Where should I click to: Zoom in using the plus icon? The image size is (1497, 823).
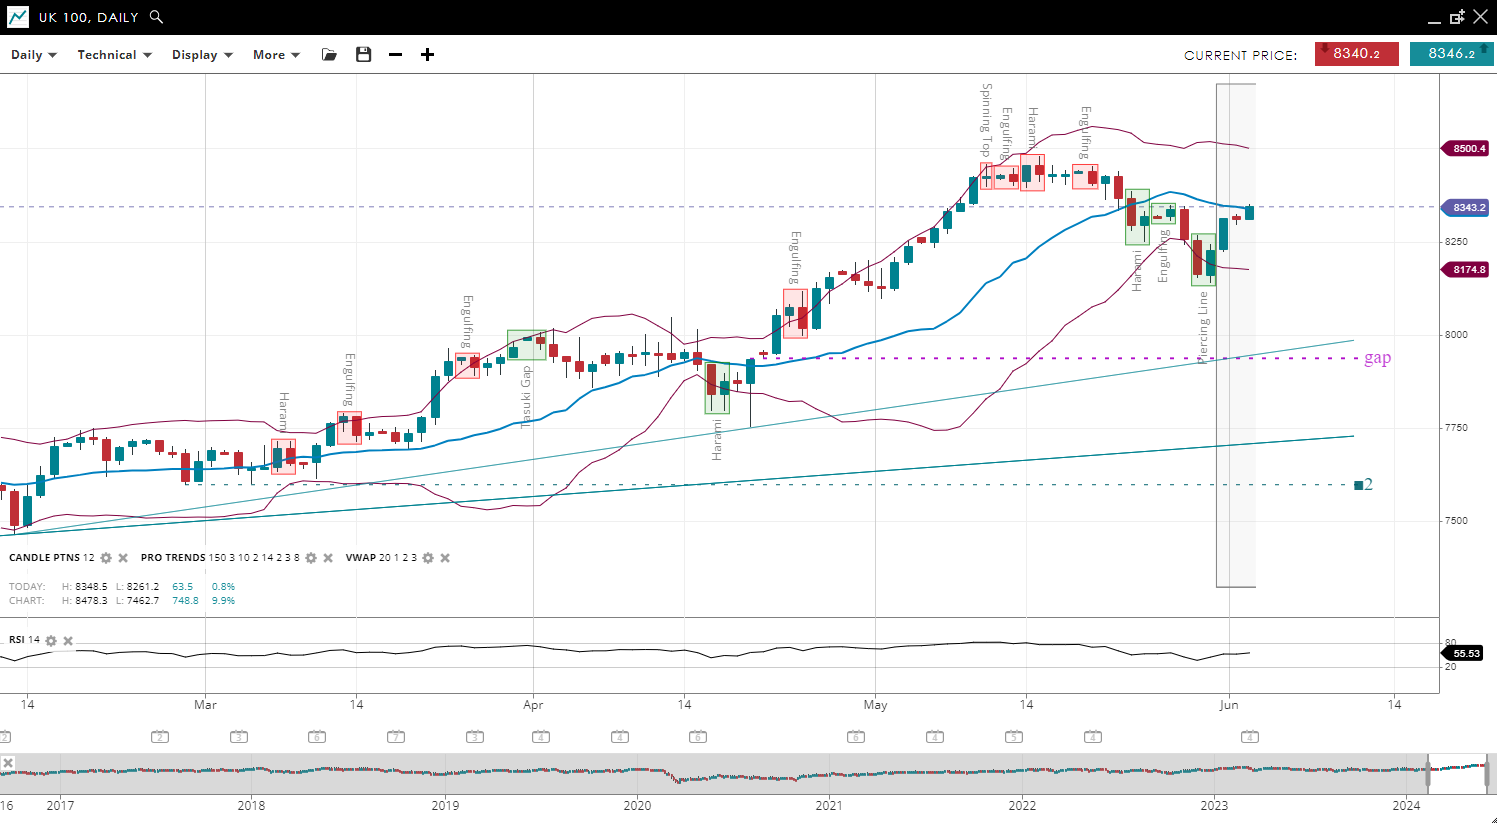[x=428, y=55]
